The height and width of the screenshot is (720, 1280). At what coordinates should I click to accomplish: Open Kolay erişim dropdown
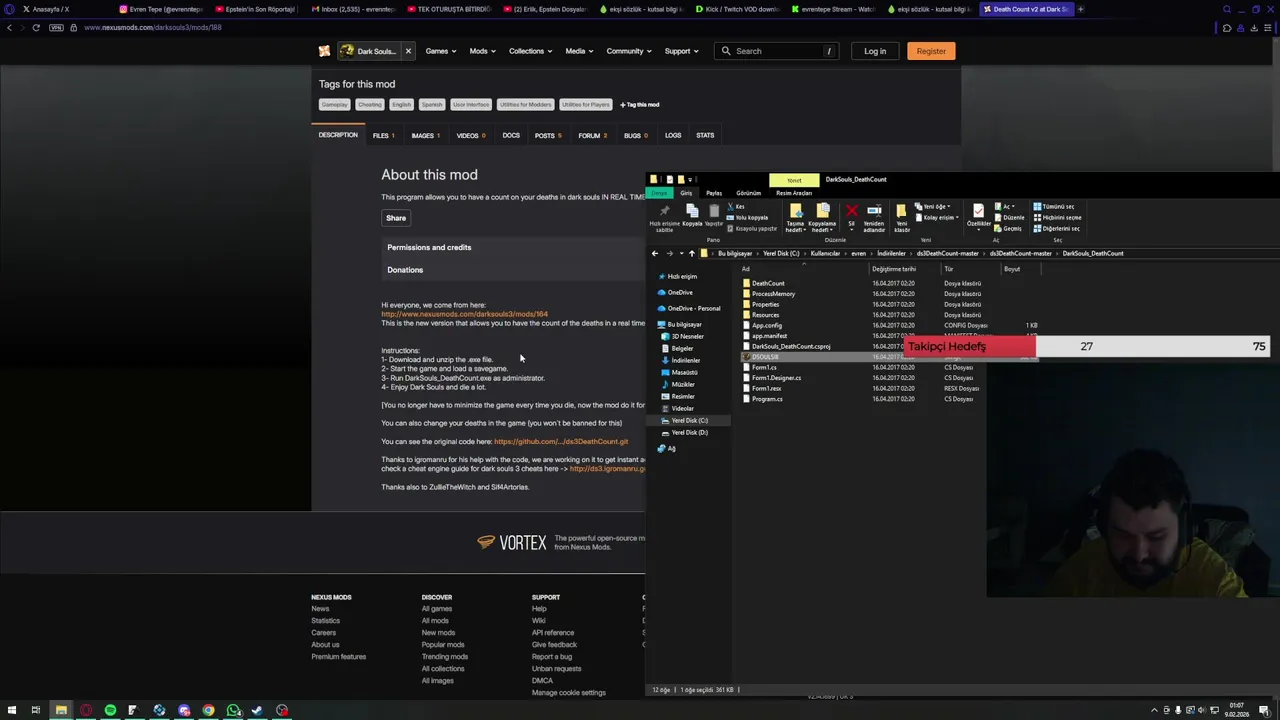[936, 218]
